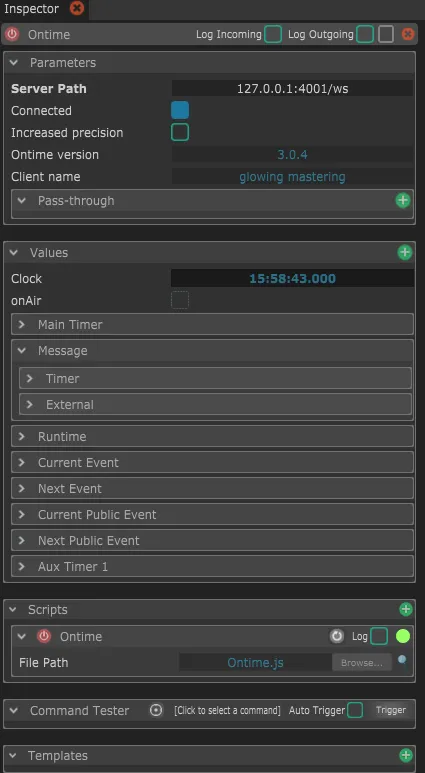The height and width of the screenshot is (773, 425).
Task: Enable the Increased precision checkbox
Action: (180, 132)
